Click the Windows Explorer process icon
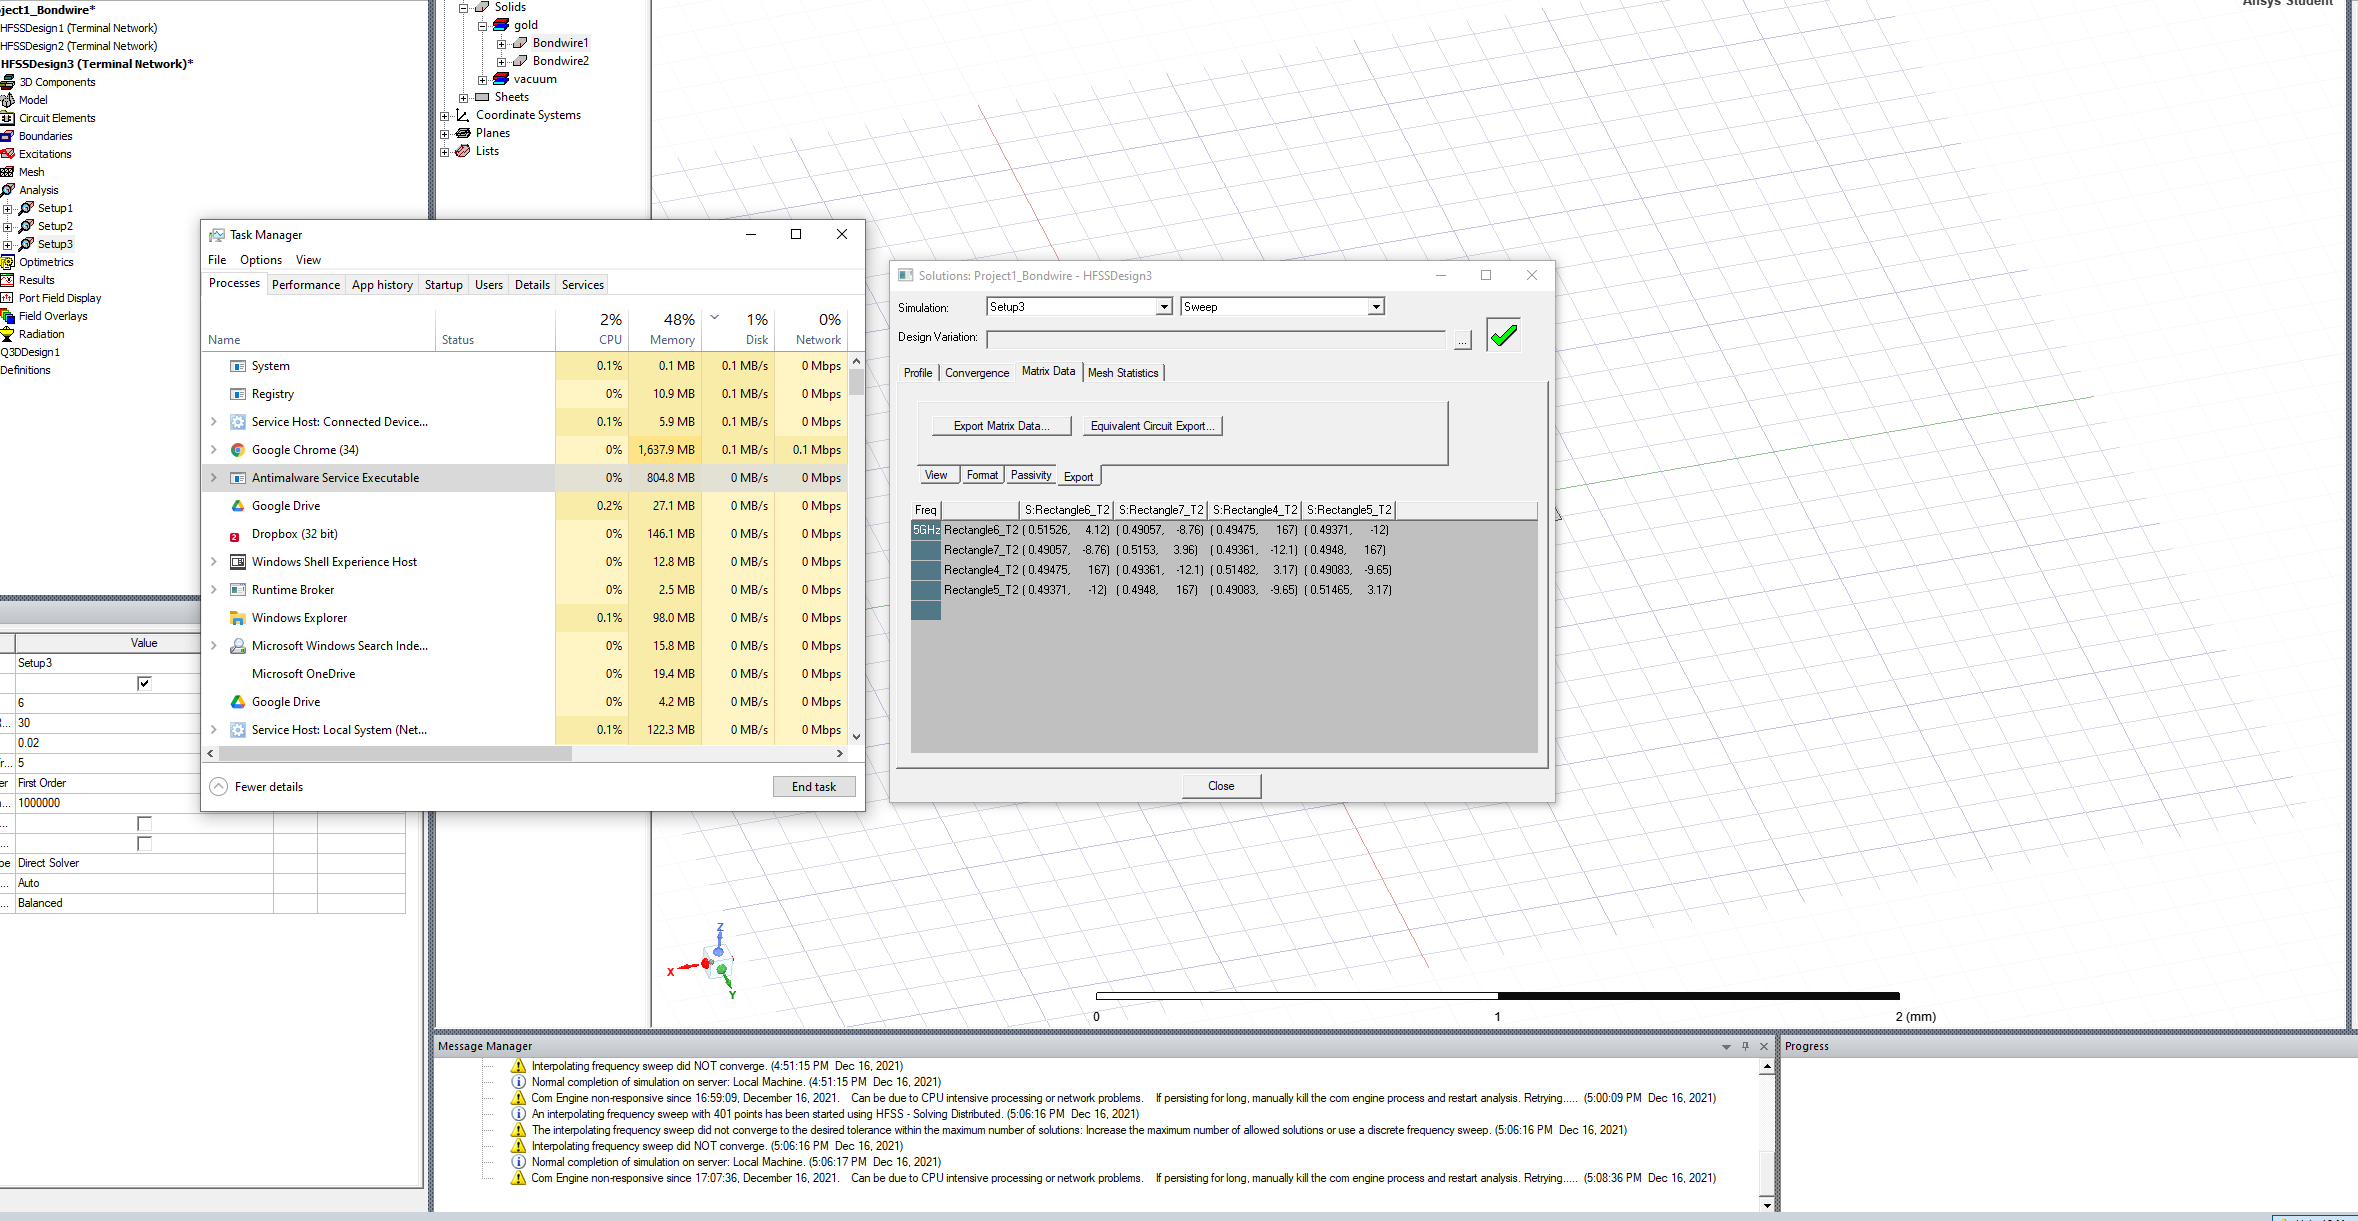Screen dimensions: 2358x1221 pos(238,618)
